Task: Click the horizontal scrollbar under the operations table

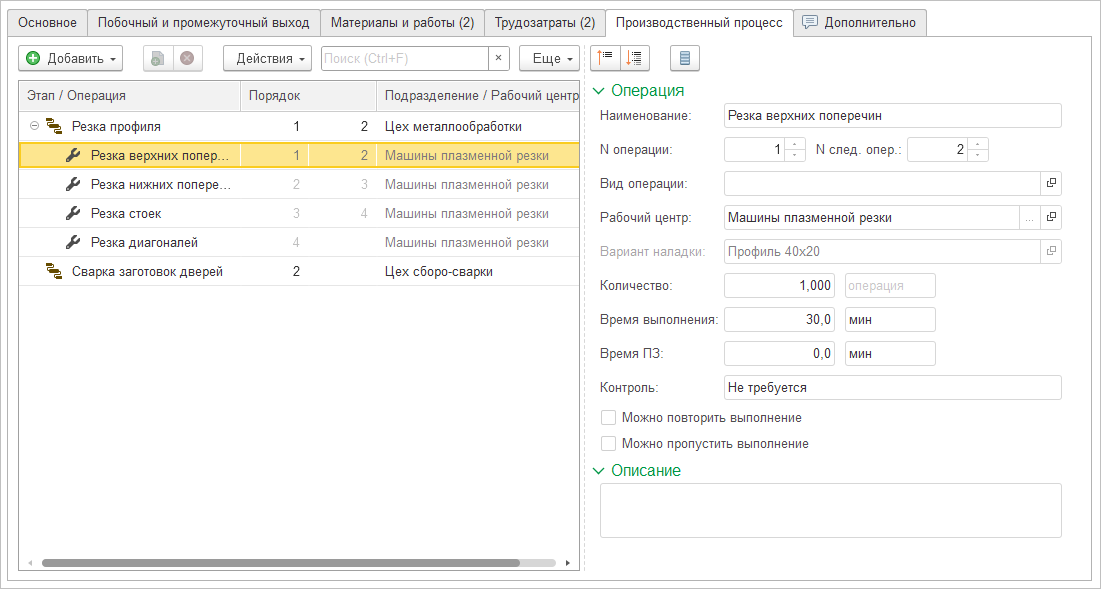Action: click(280, 563)
